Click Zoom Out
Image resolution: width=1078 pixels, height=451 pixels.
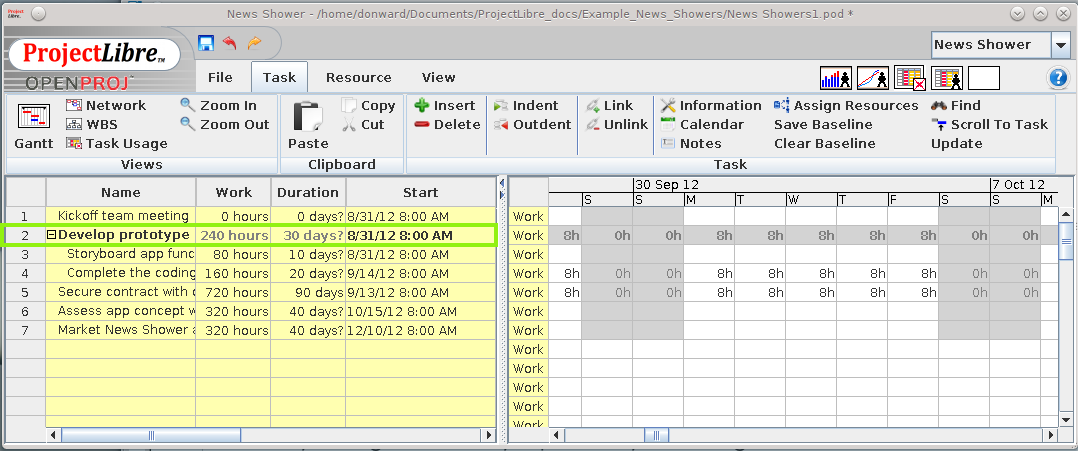(226, 124)
